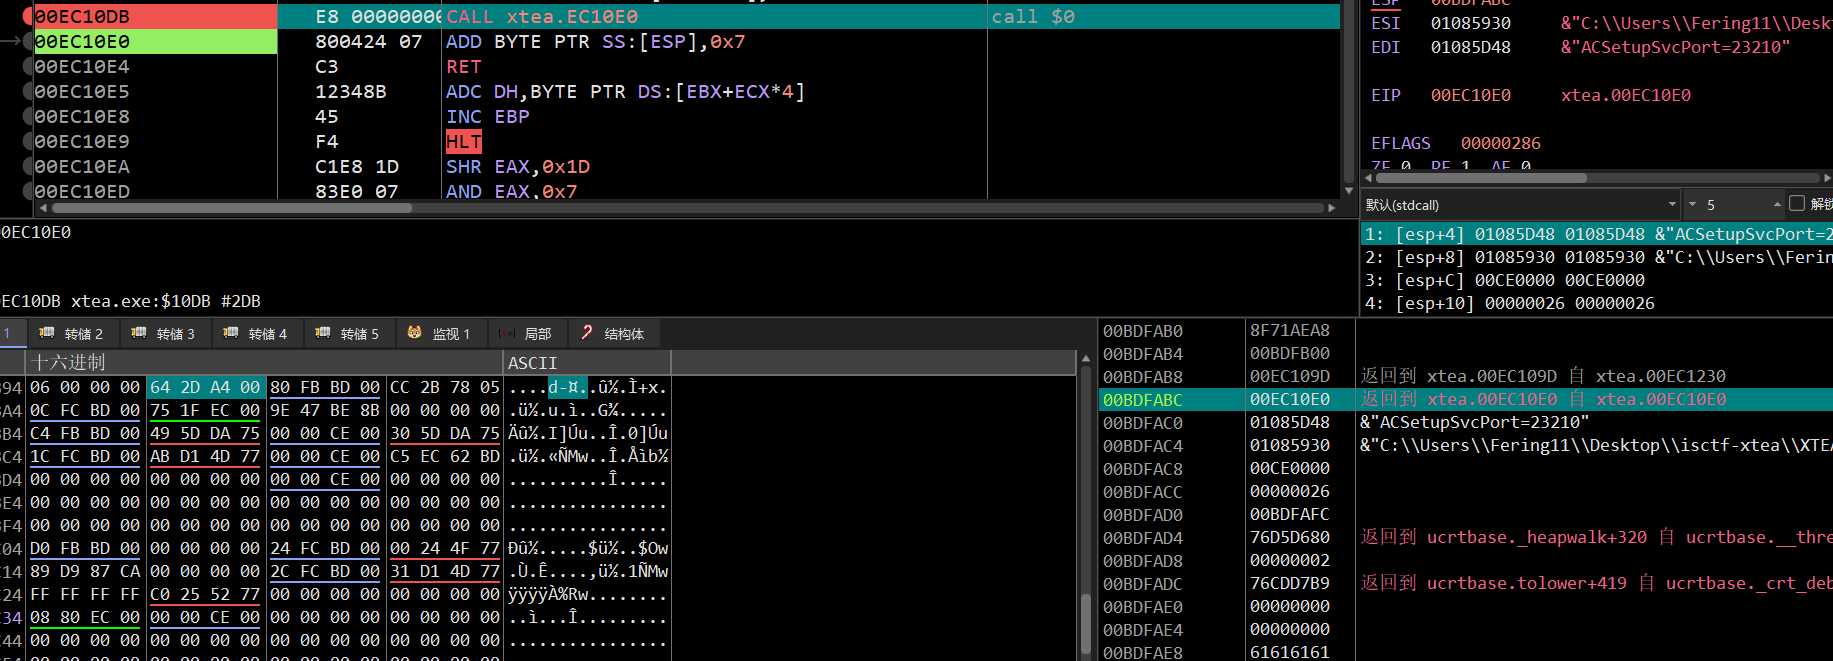This screenshot has width=1833, height=661.
Task: Select stack row at address 00BDFAB8
Action: coord(1466,376)
